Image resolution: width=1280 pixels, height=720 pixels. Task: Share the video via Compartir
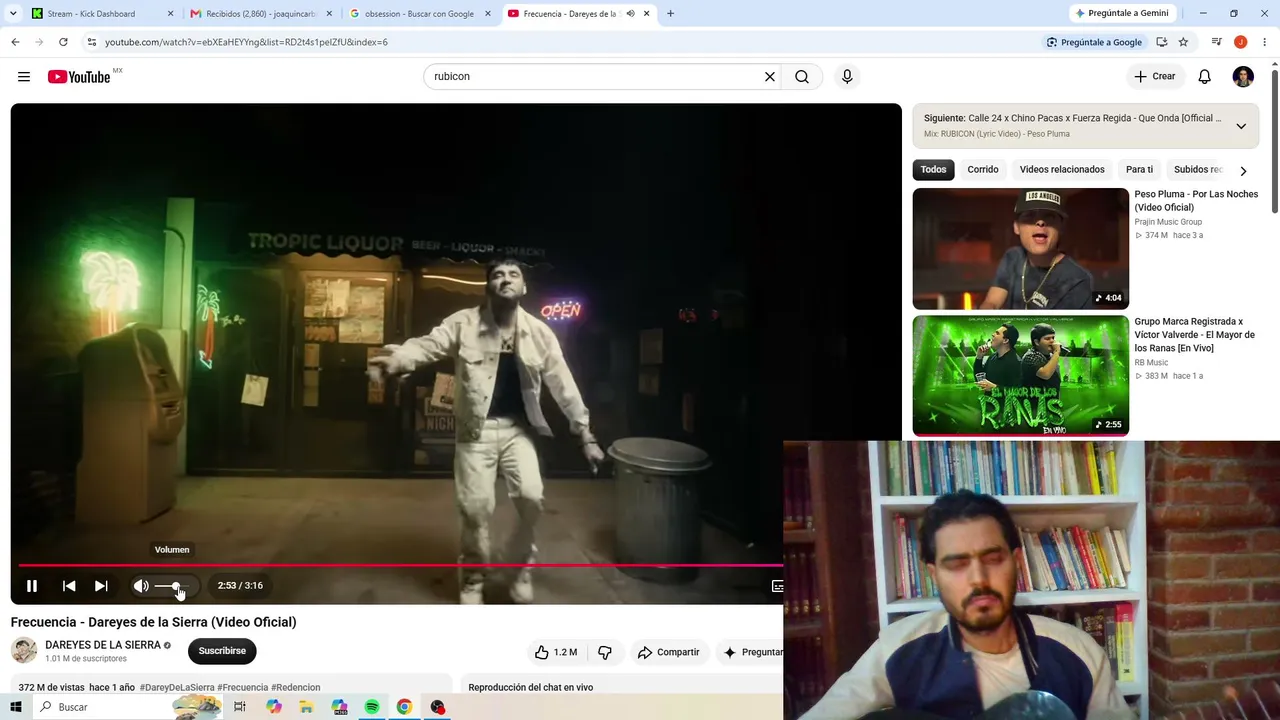pos(668,652)
